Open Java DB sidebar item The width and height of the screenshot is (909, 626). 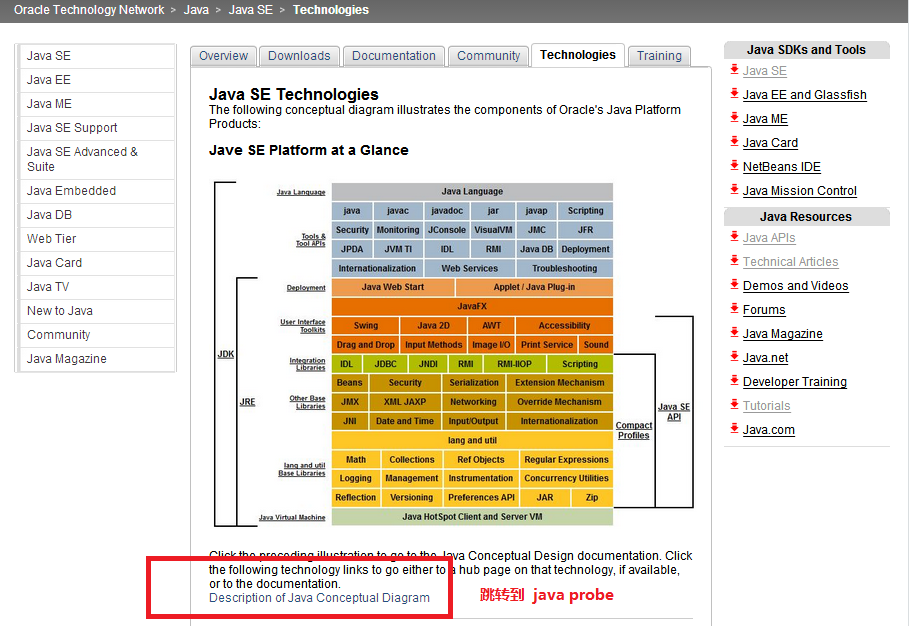click(97, 215)
